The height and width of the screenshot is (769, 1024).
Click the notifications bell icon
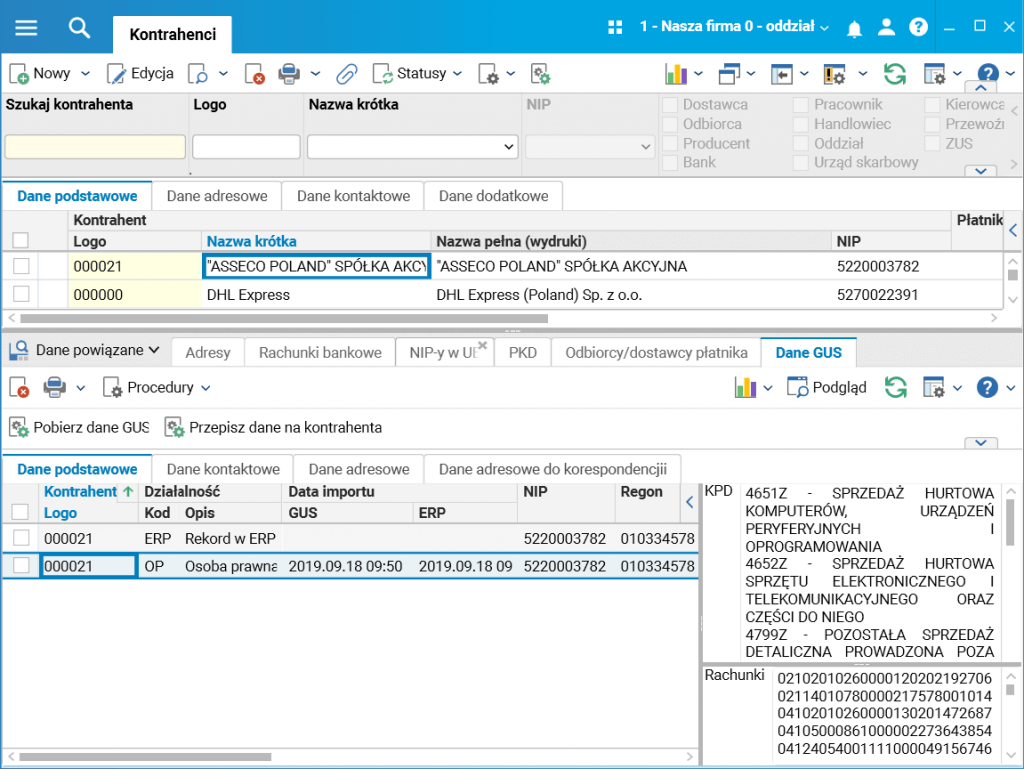pyautogui.click(x=854, y=28)
